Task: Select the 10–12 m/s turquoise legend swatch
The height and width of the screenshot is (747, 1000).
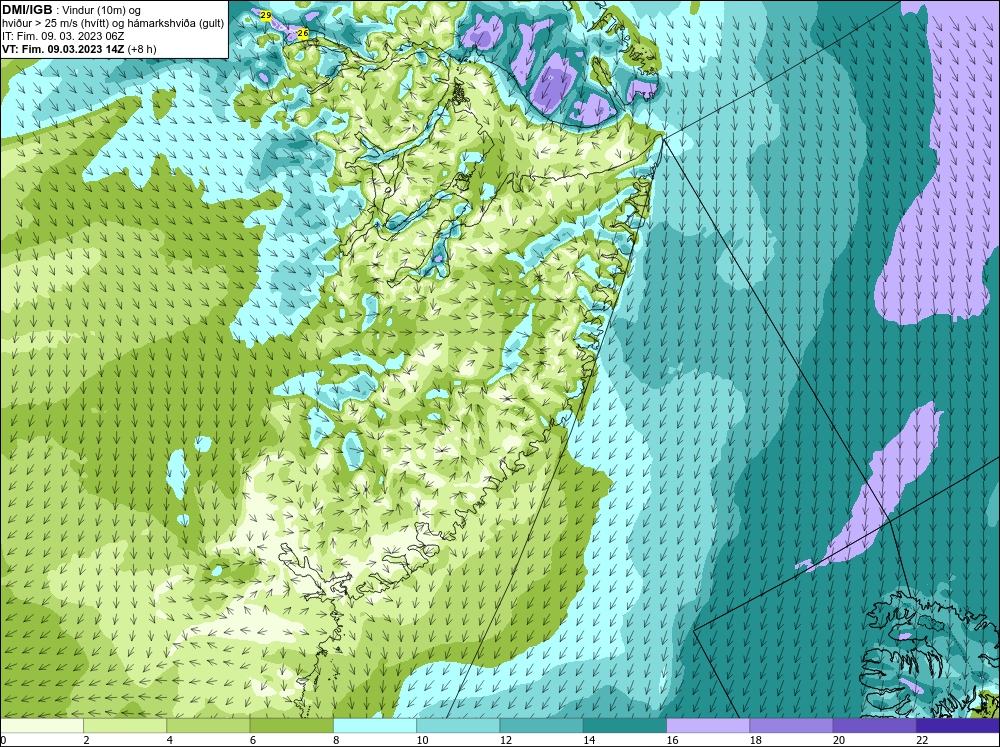Action: 458,726
